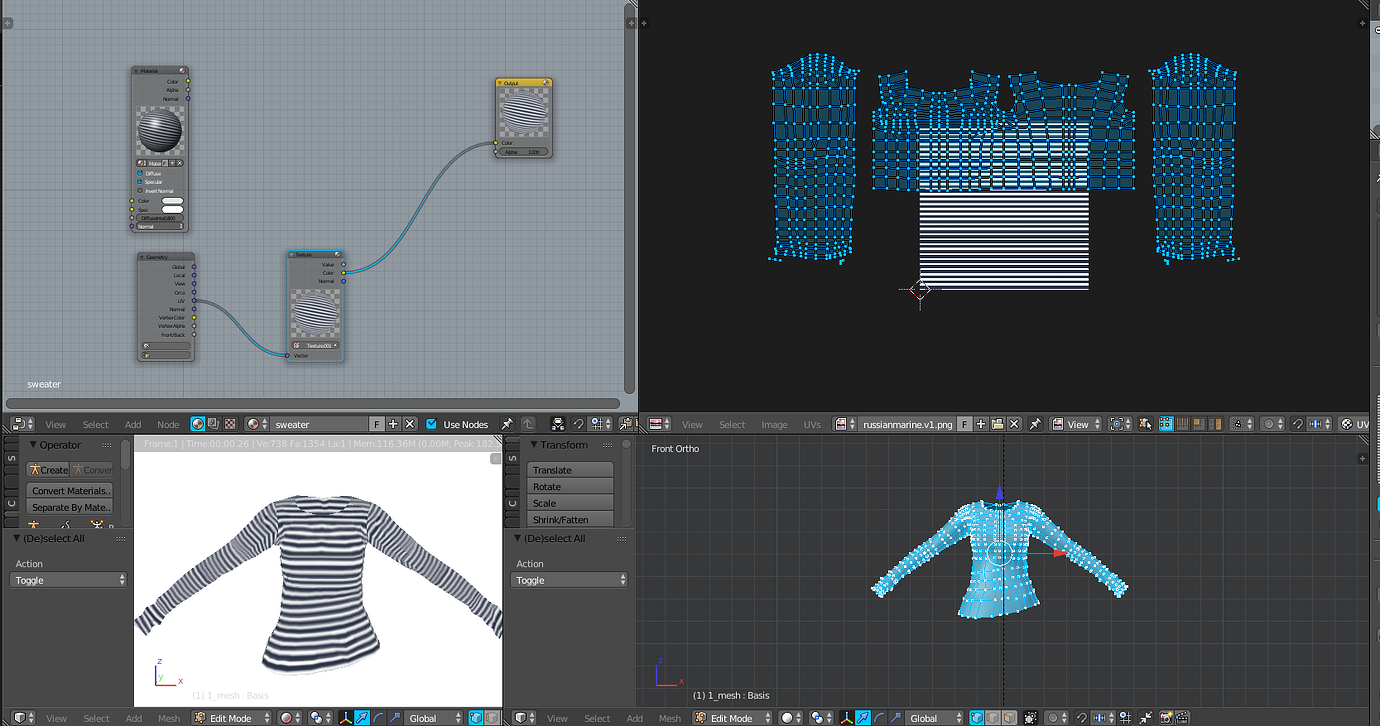Select UV island selection mode icon

(x=1214, y=424)
